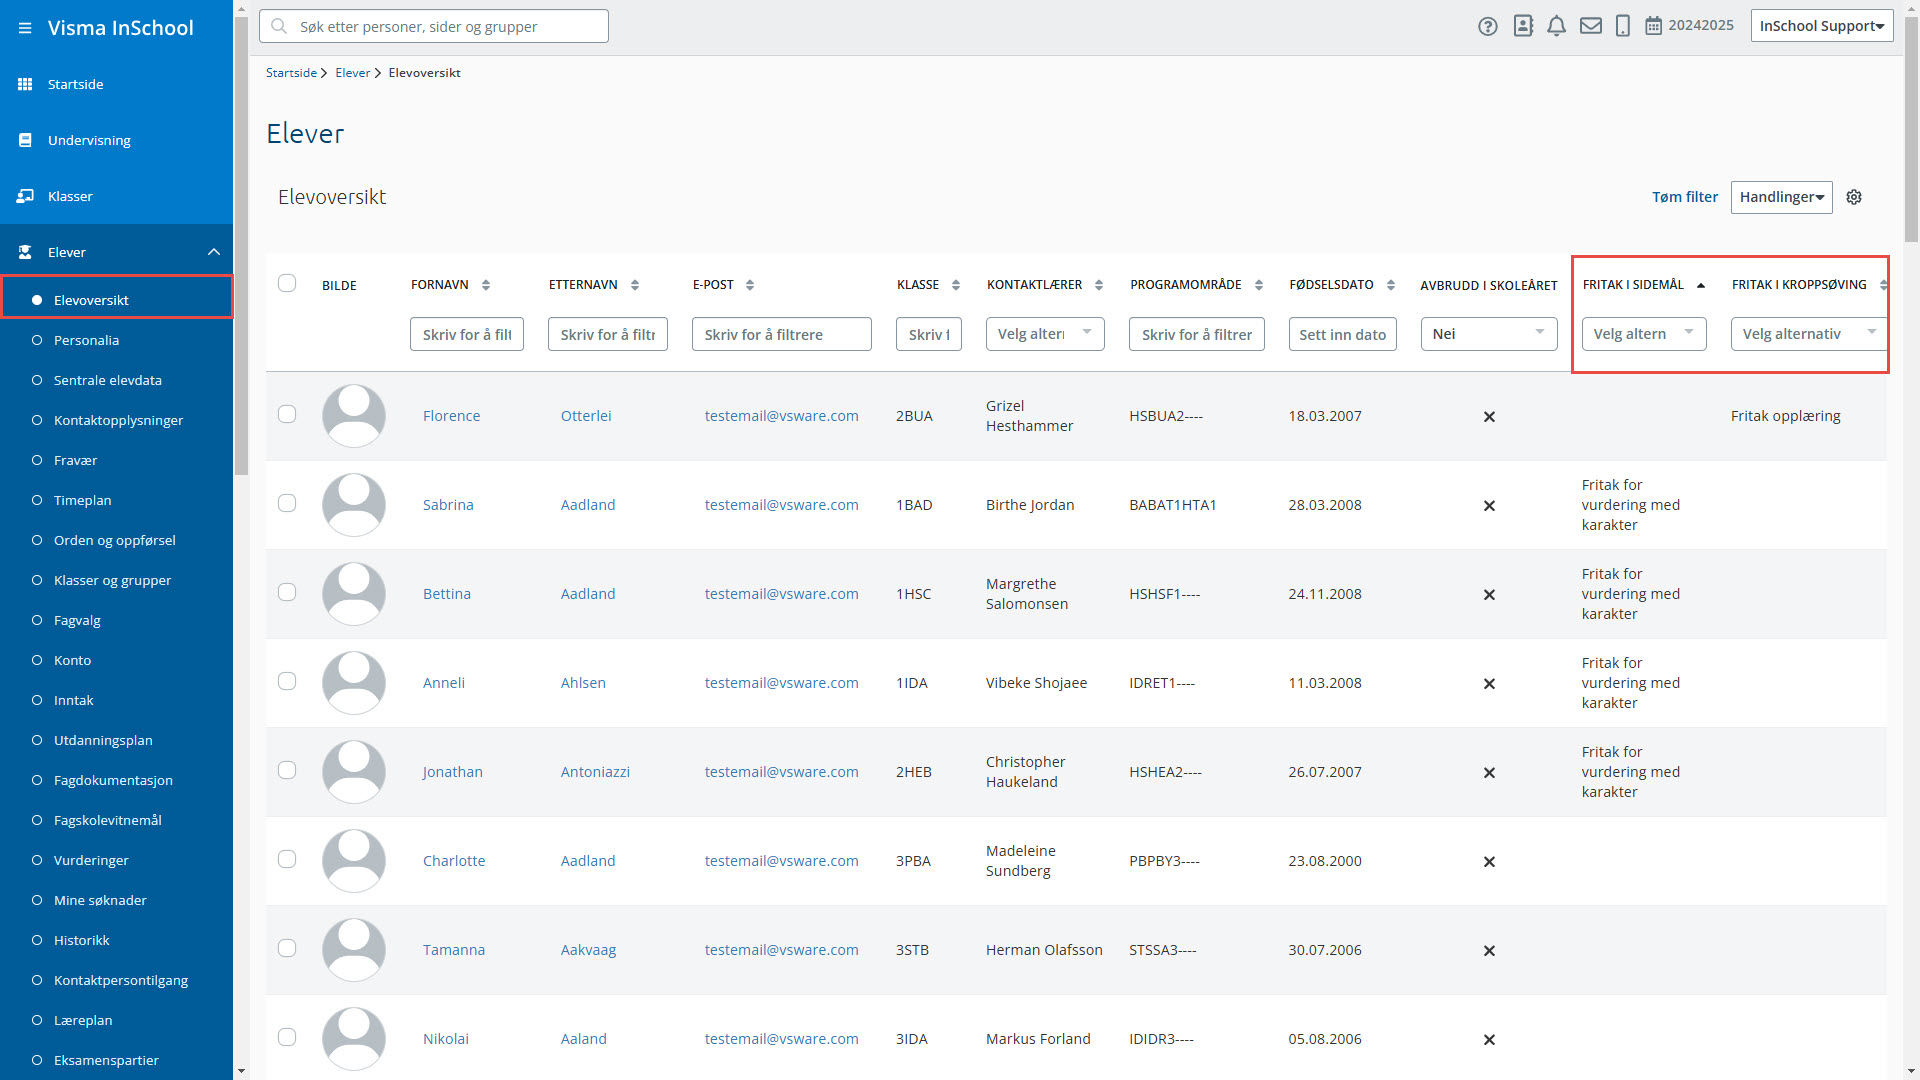Sort by Fornavn column arrows

(x=486, y=285)
